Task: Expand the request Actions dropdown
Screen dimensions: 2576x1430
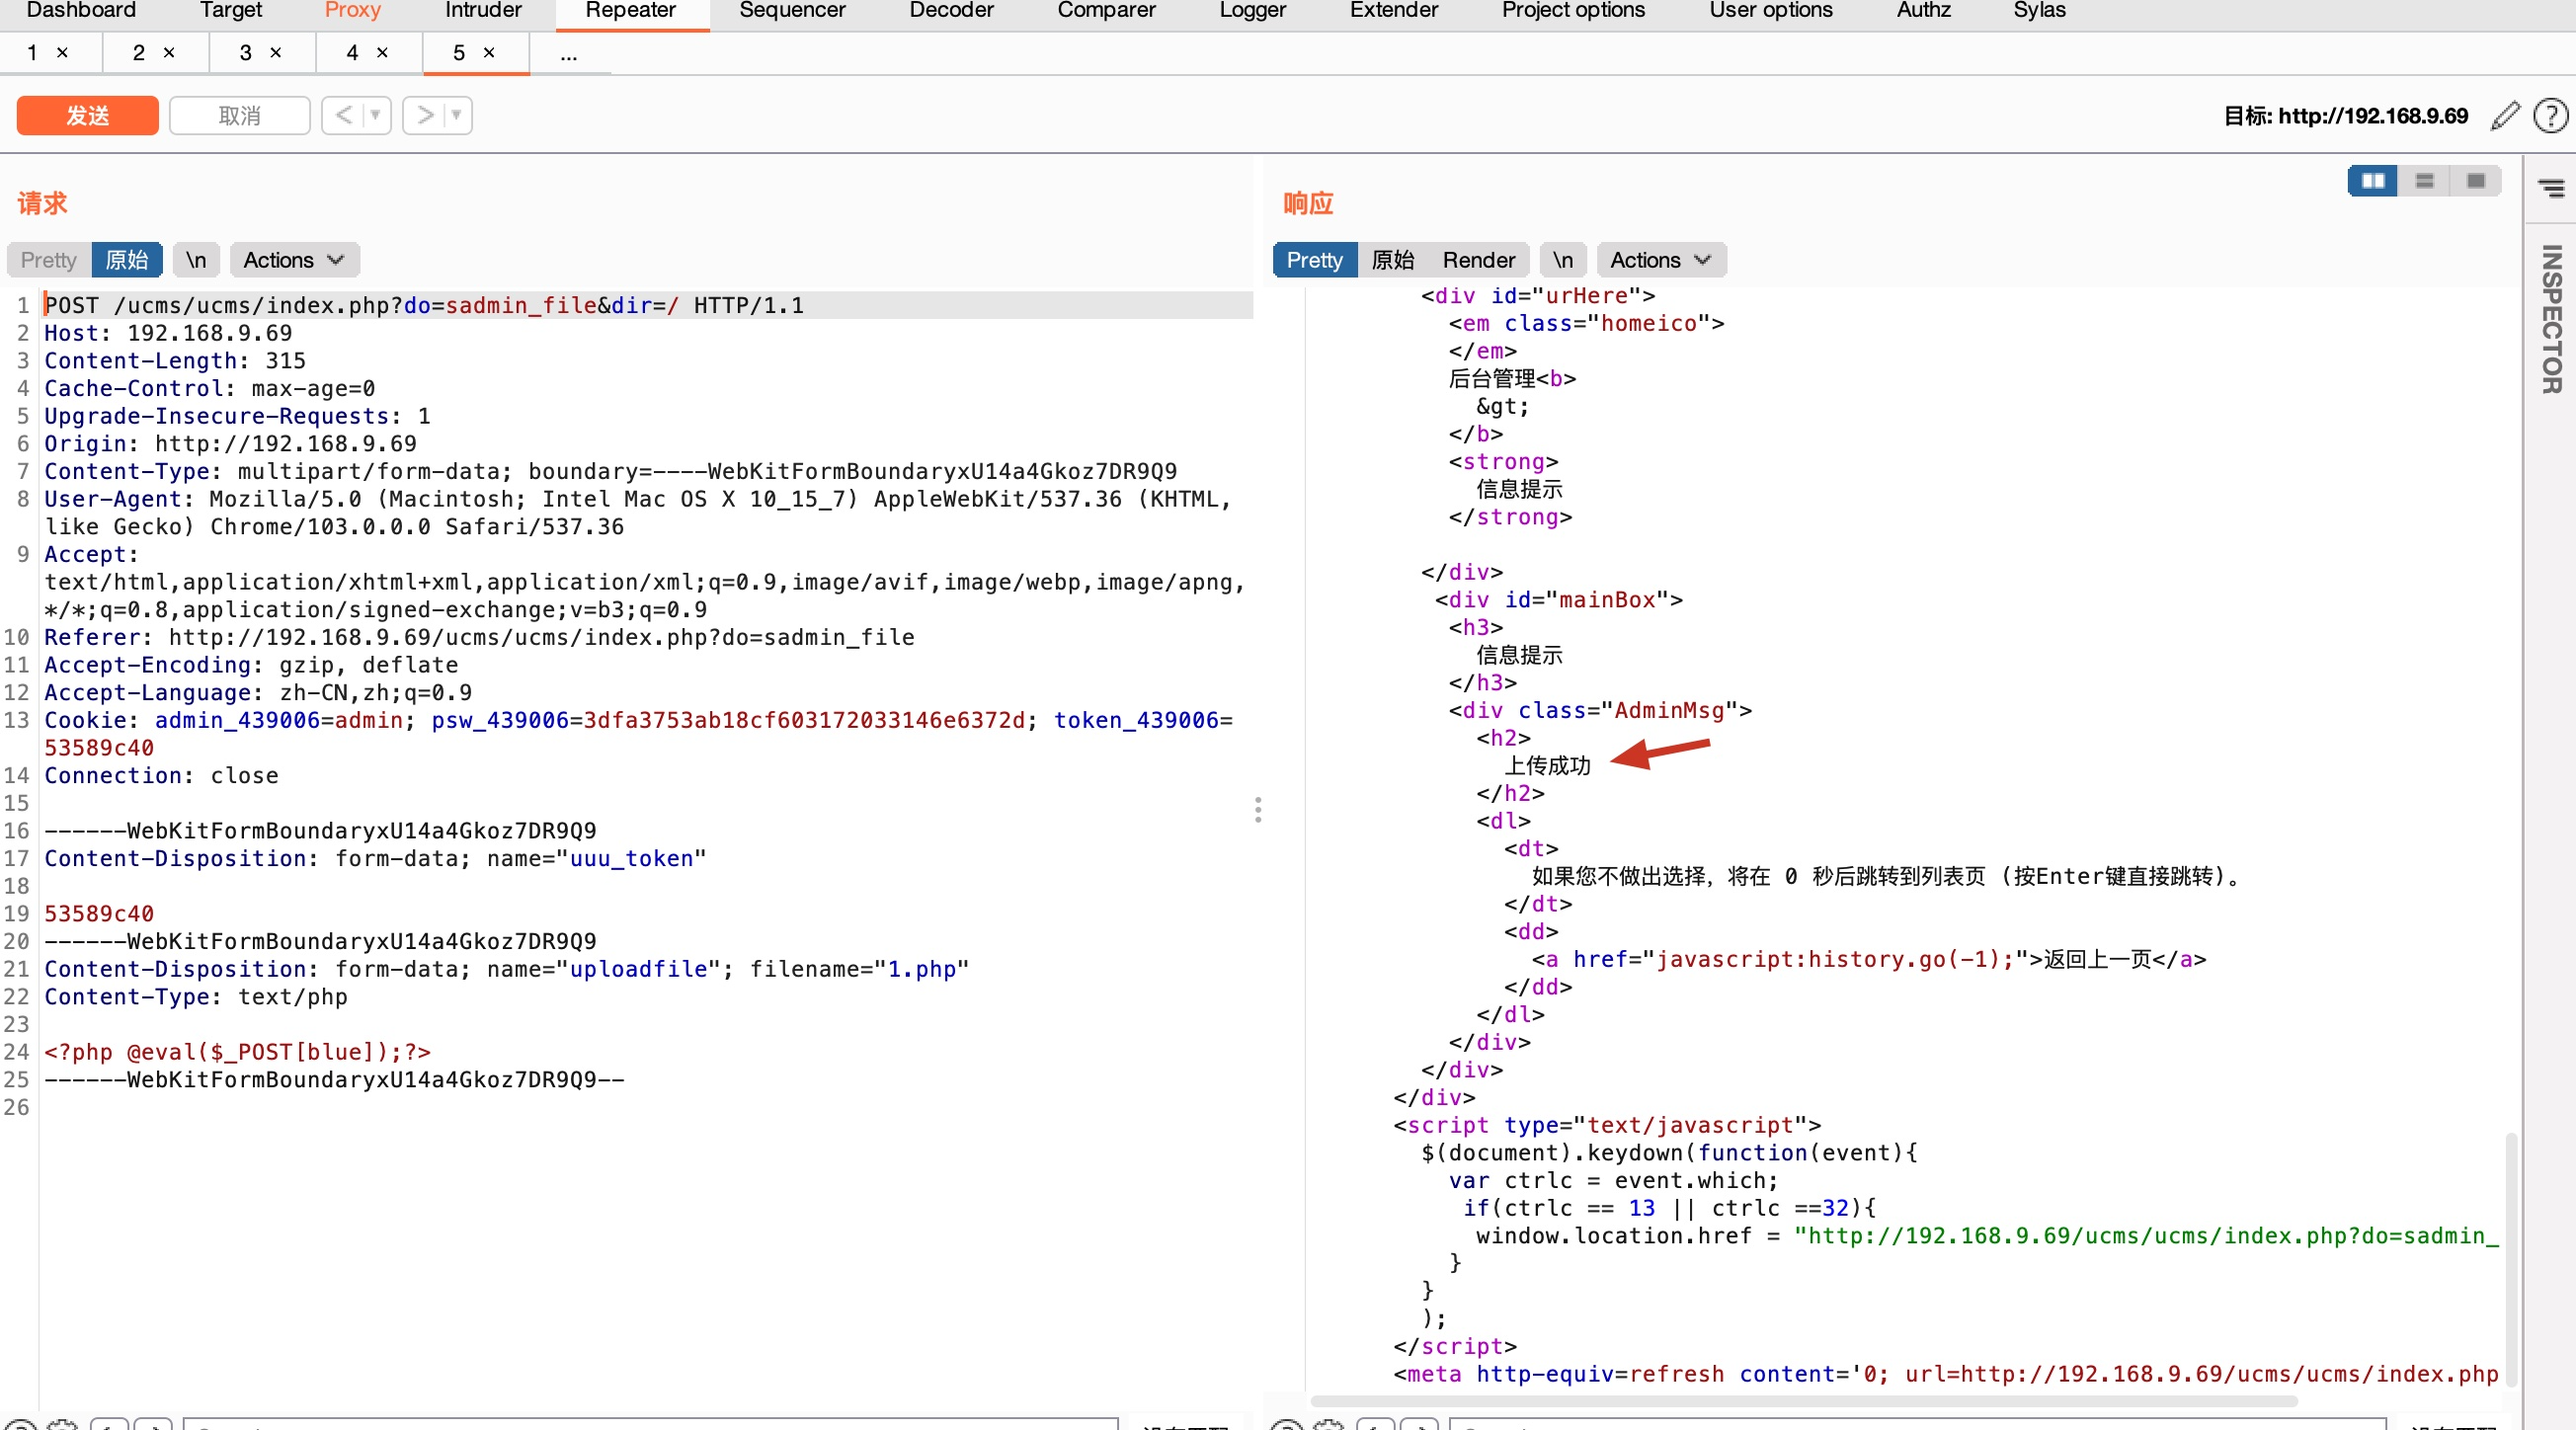Action: [294, 260]
